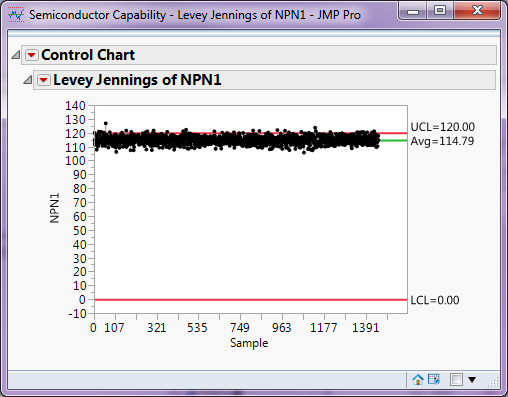Screen dimensions: 508x397
Task: Click the red LCL line on chart
Action: pyautogui.click(x=251, y=300)
